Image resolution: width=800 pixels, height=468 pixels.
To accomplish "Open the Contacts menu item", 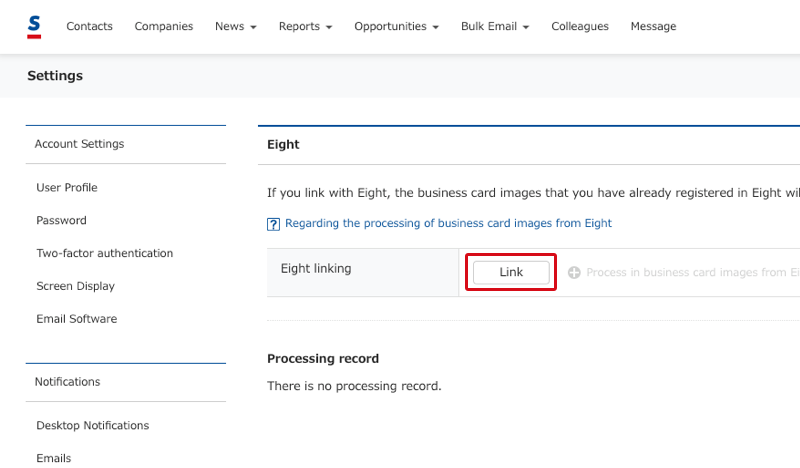I will (x=89, y=27).
